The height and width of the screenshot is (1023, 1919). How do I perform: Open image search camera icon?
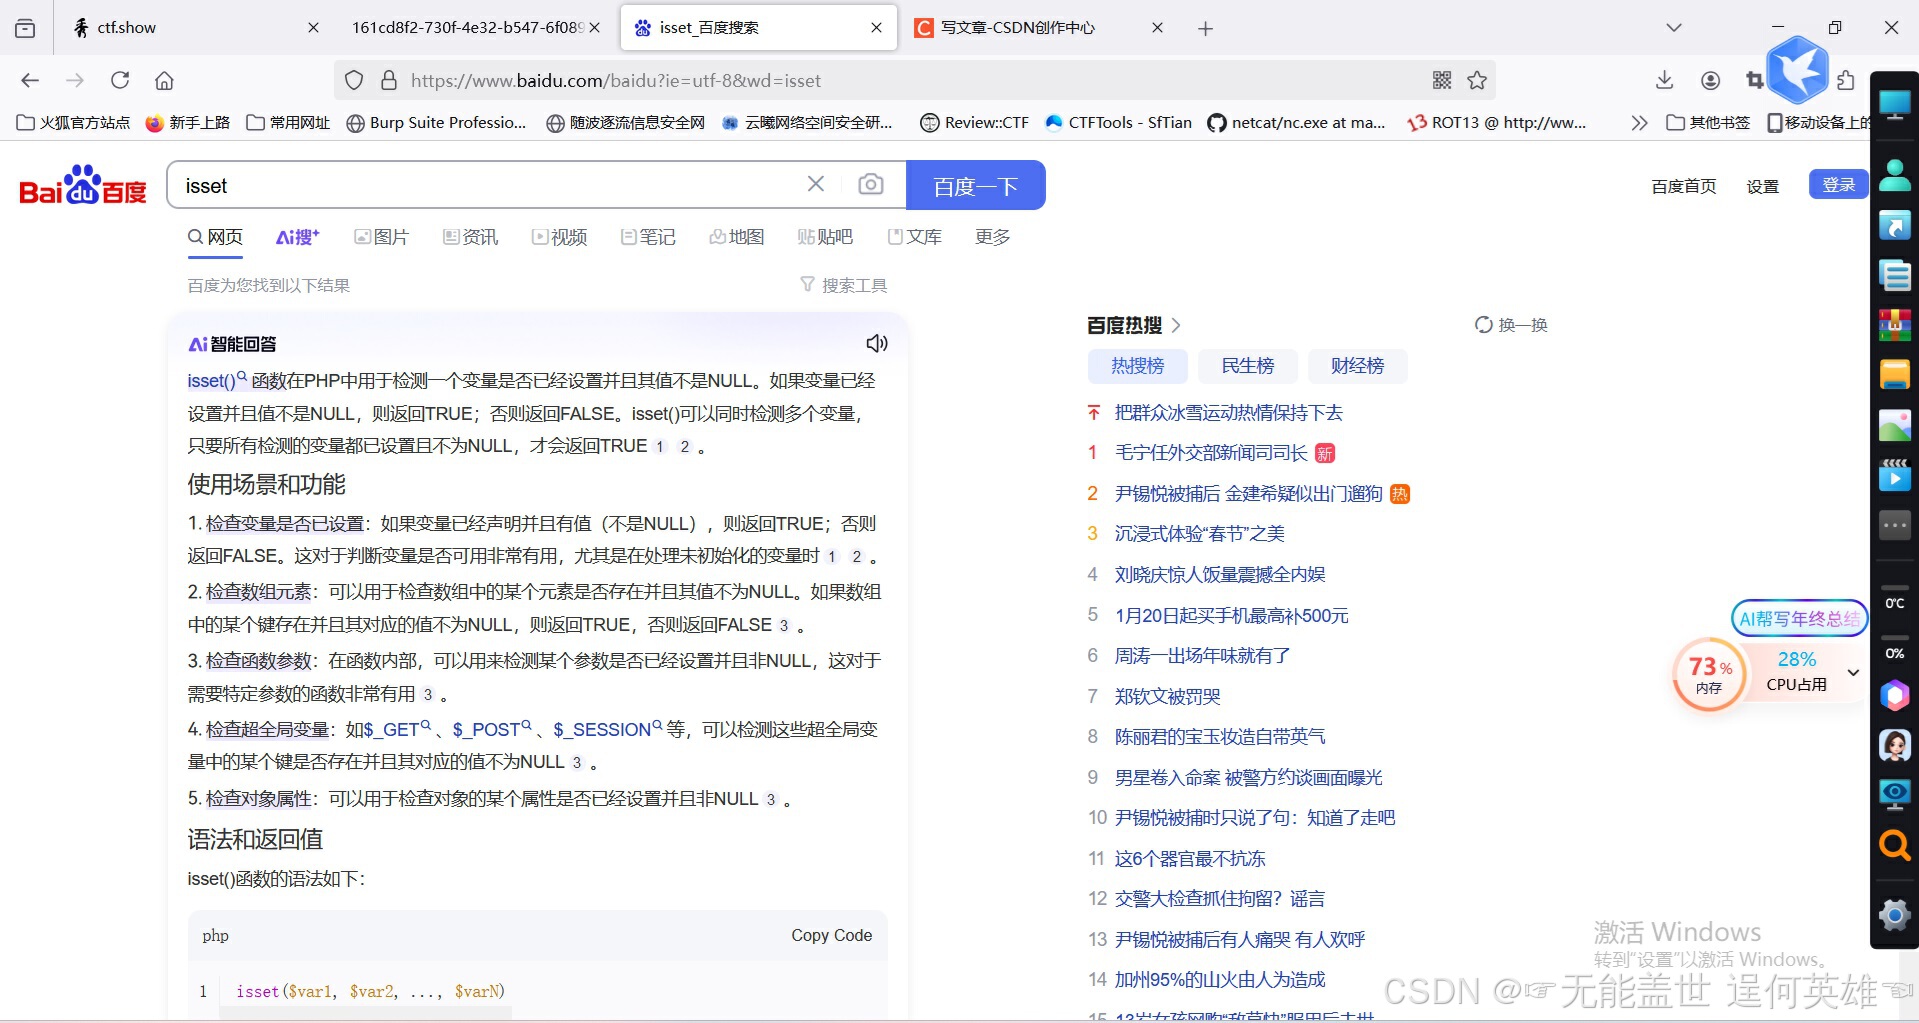click(871, 184)
